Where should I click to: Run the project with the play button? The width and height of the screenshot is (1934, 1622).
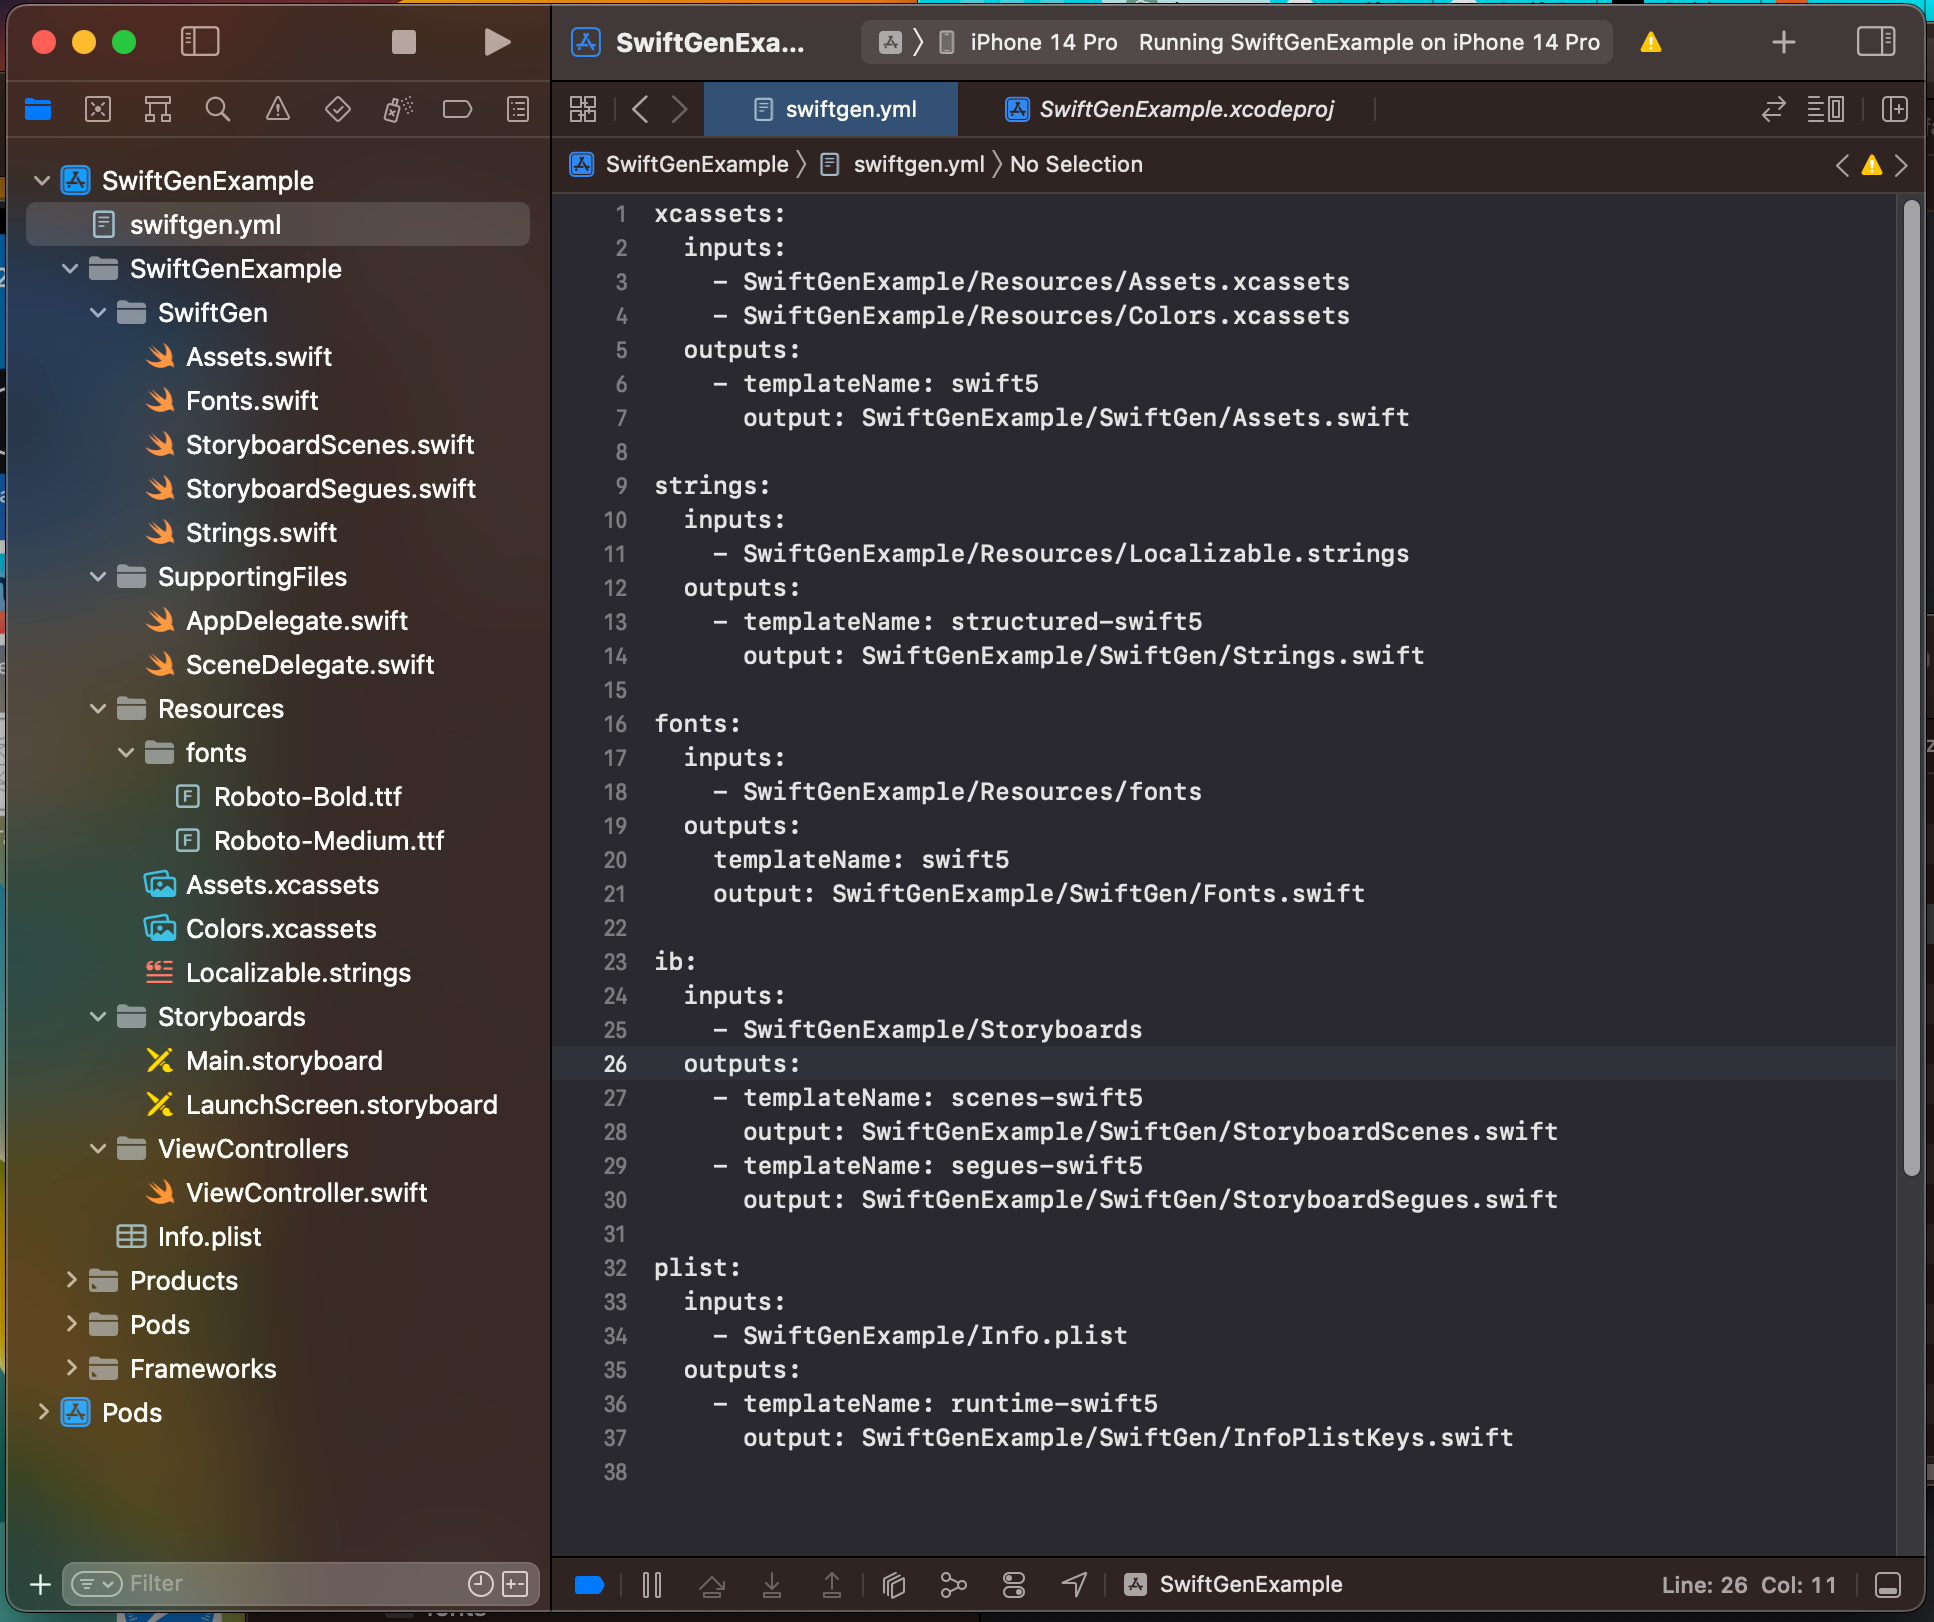point(497,42)
